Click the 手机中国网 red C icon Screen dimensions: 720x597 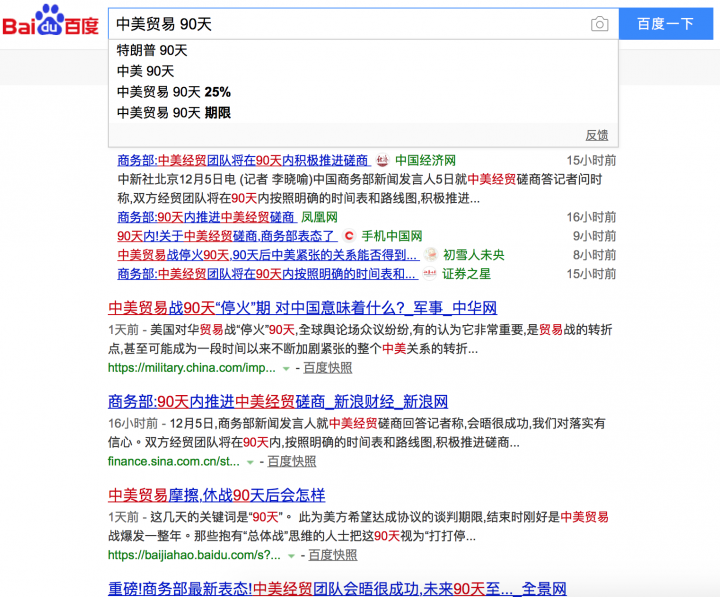(x=349, y=236)
